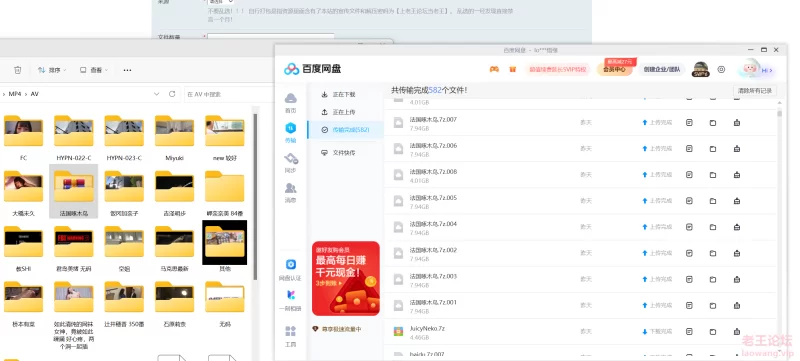Image resolution: width=800 pixels, height=361 pixels.
Task: Open the 正在上传 uploading tab
Action: coord(338,112)
